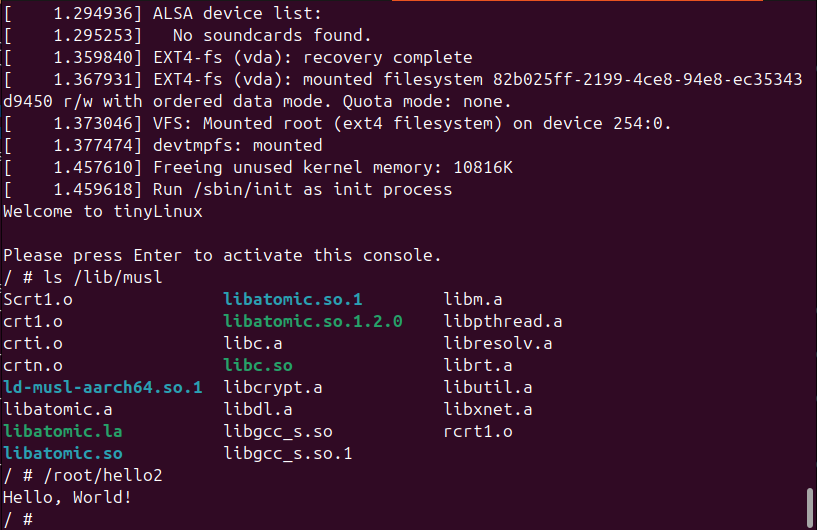Screen dimensions: 817x530
Task: Click the "Please press Enter to activate" message
Action: click(x=222, y=255)
